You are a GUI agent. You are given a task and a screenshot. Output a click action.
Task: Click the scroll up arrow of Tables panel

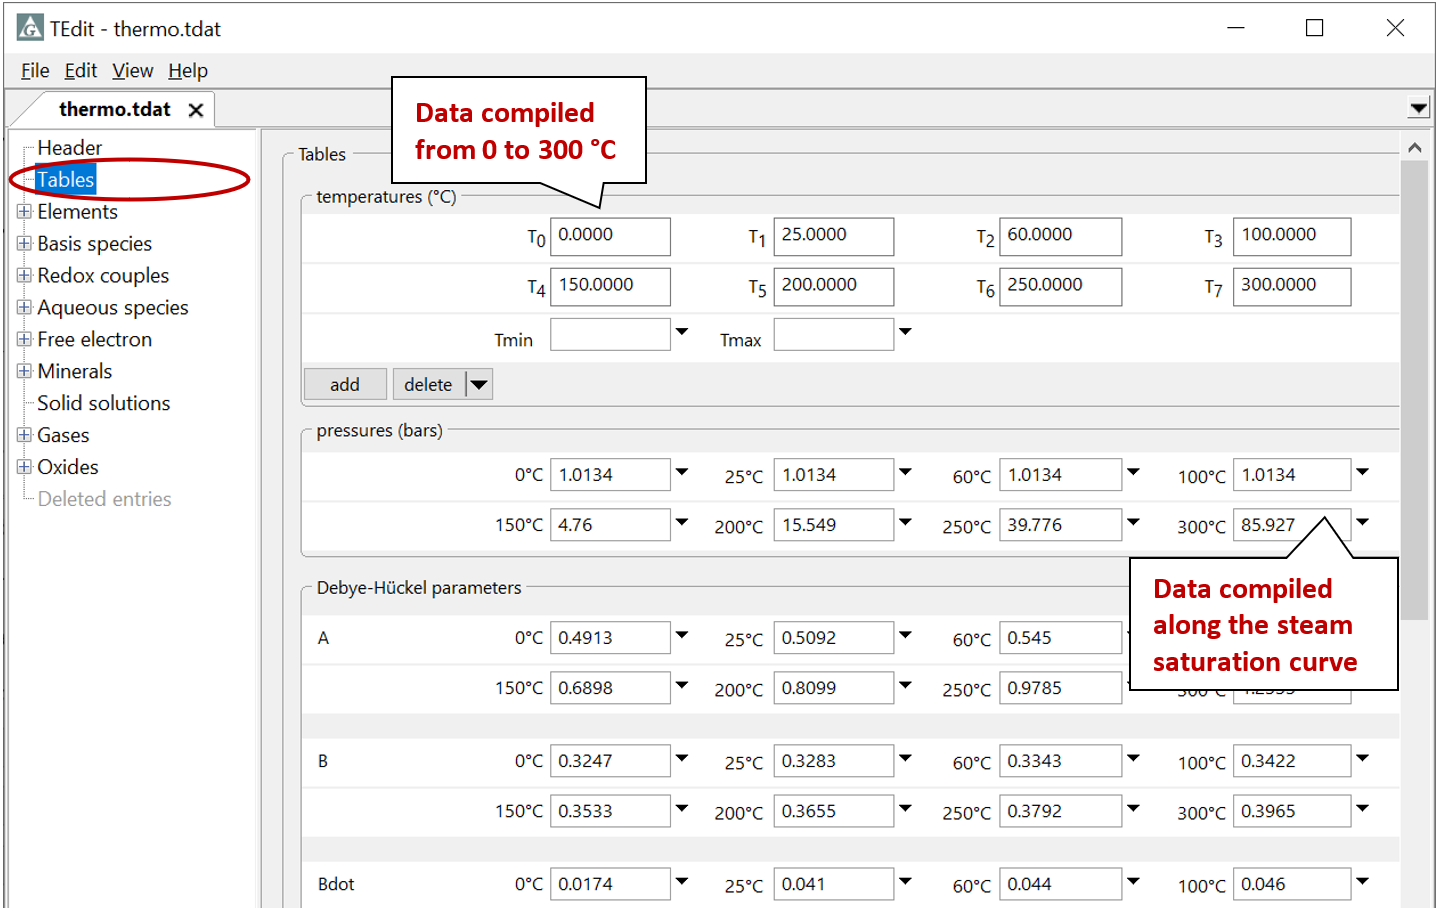click(1414, 148)
